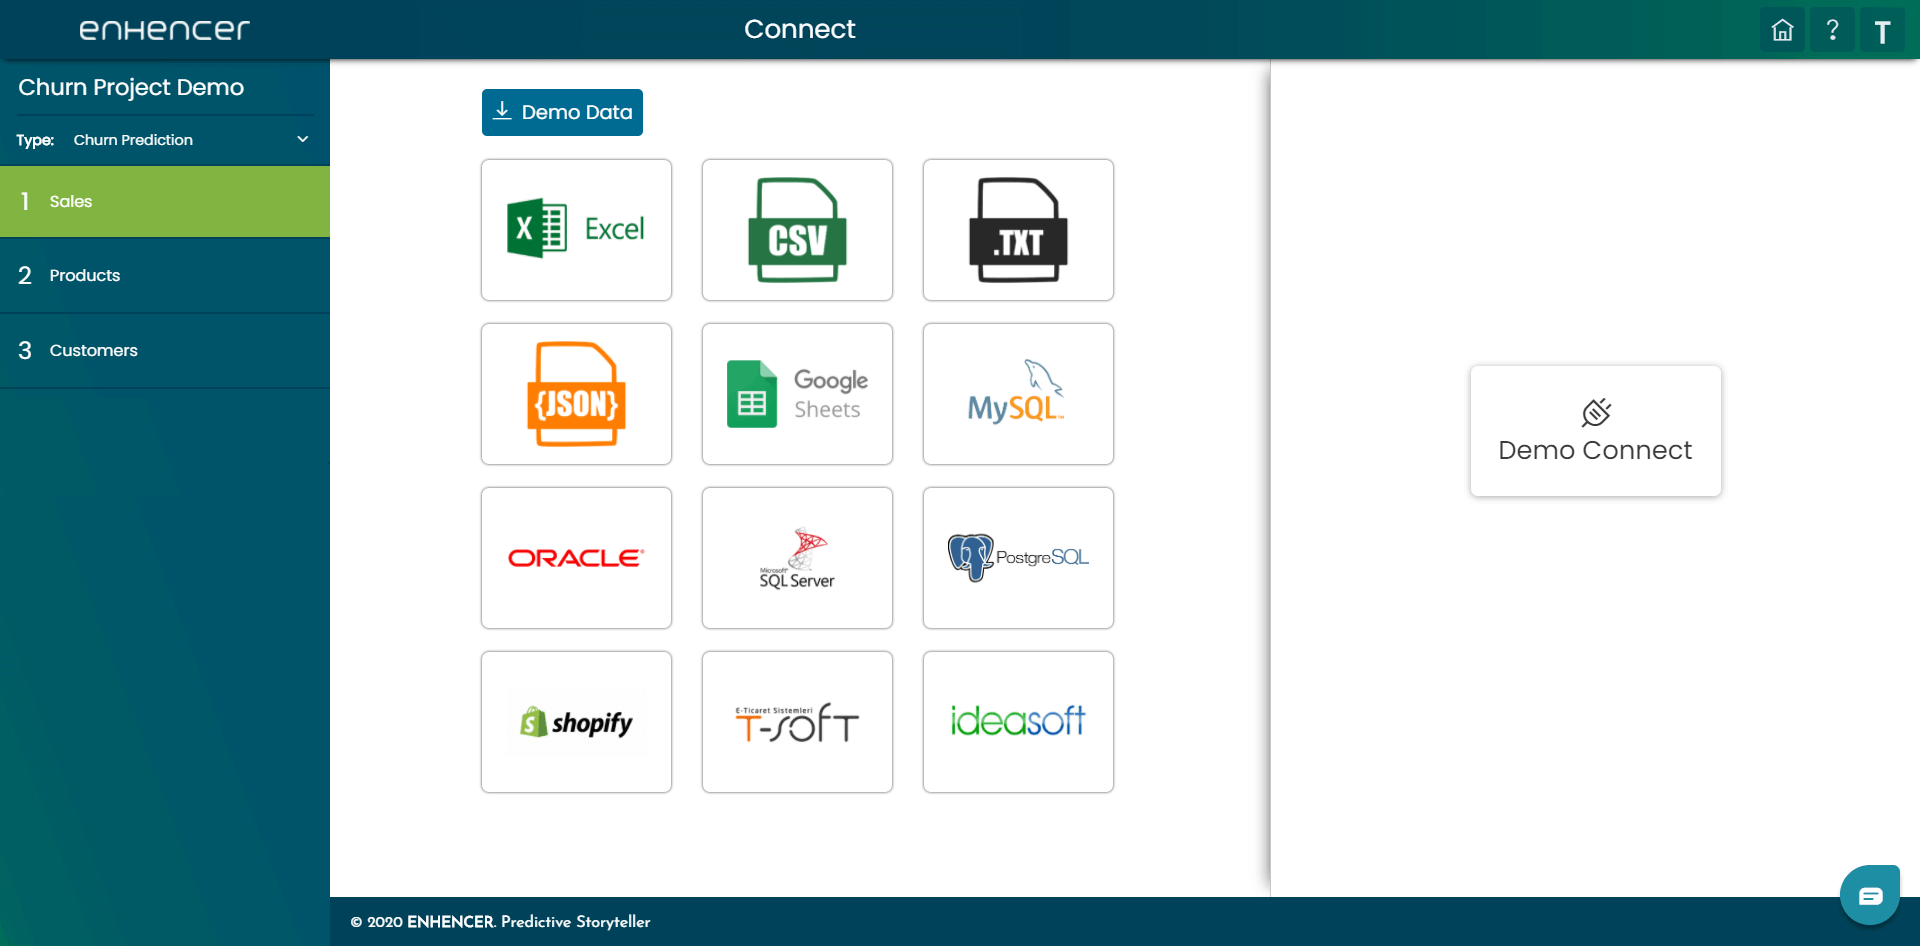
Task: Select the JSON data source
Action: click(576, 394)
